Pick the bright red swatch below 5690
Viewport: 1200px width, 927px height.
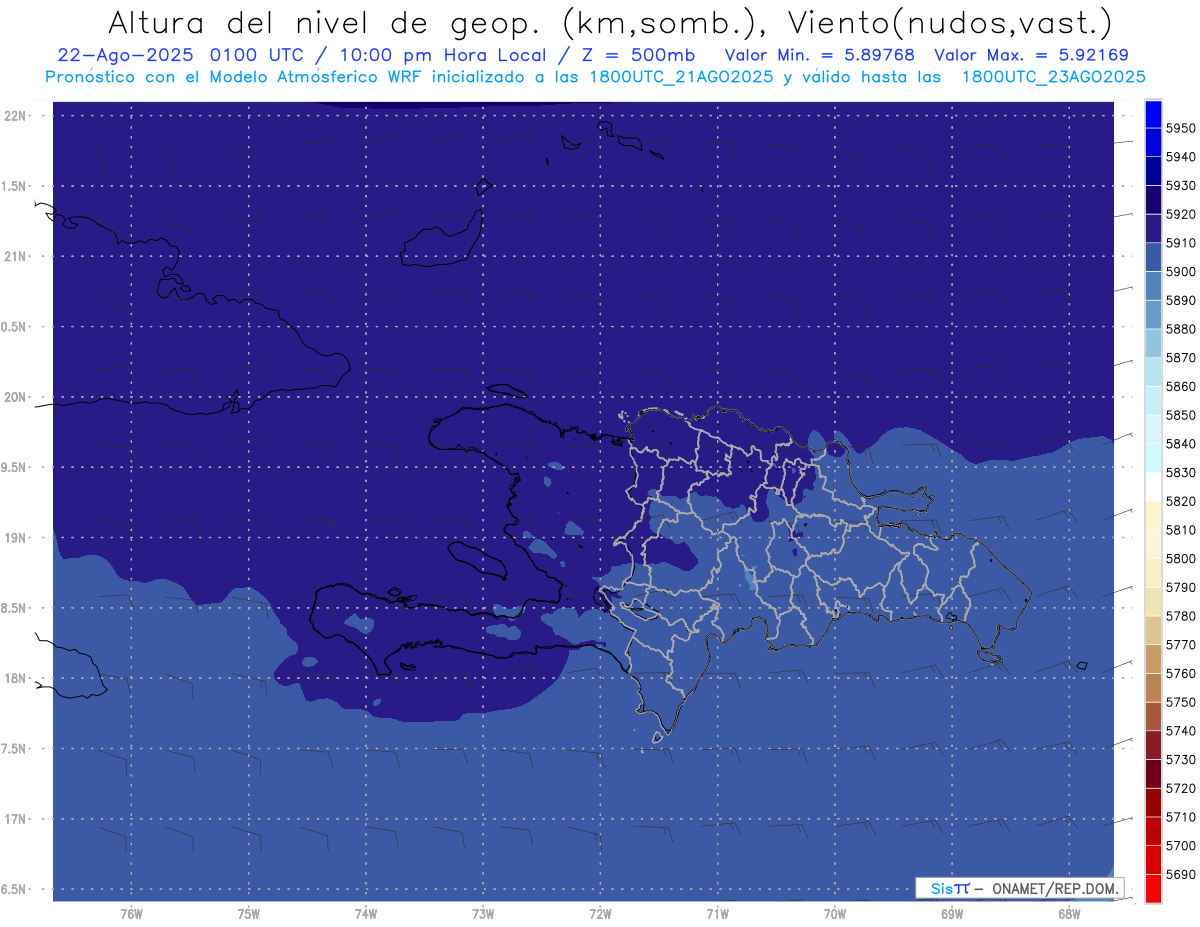(1153, 888)
